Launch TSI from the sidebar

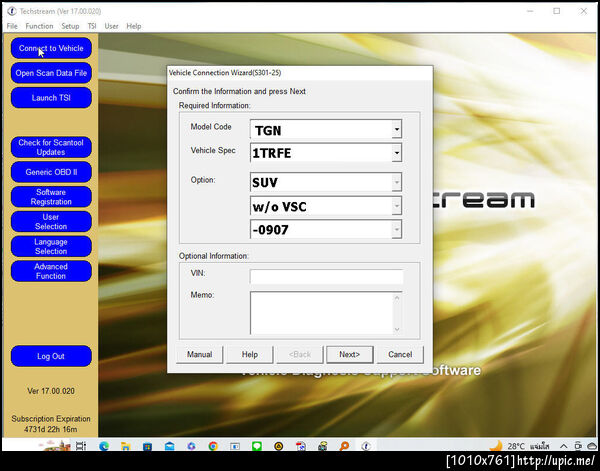(51, 98)
